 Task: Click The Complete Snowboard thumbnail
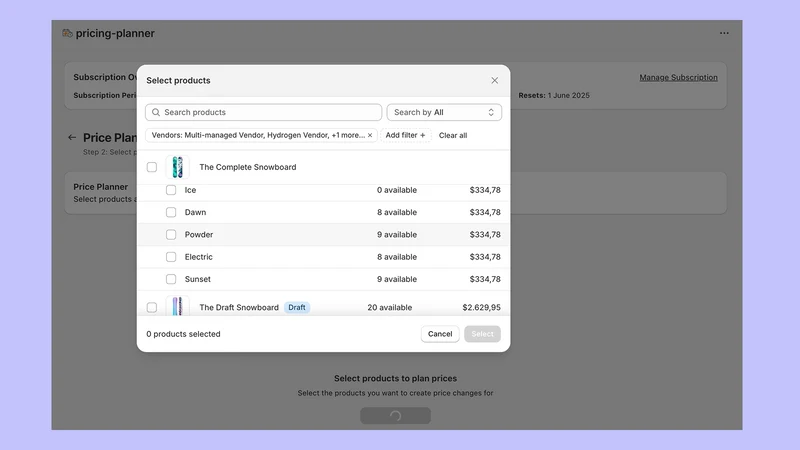pyautogui.click(x=178, y=167)
